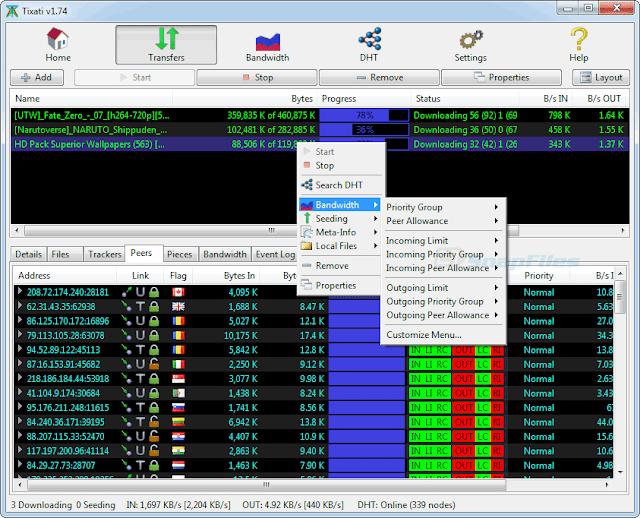640x518 pixels.
Task: Open the Priority Group submenu
Action: tap(443, 207)
